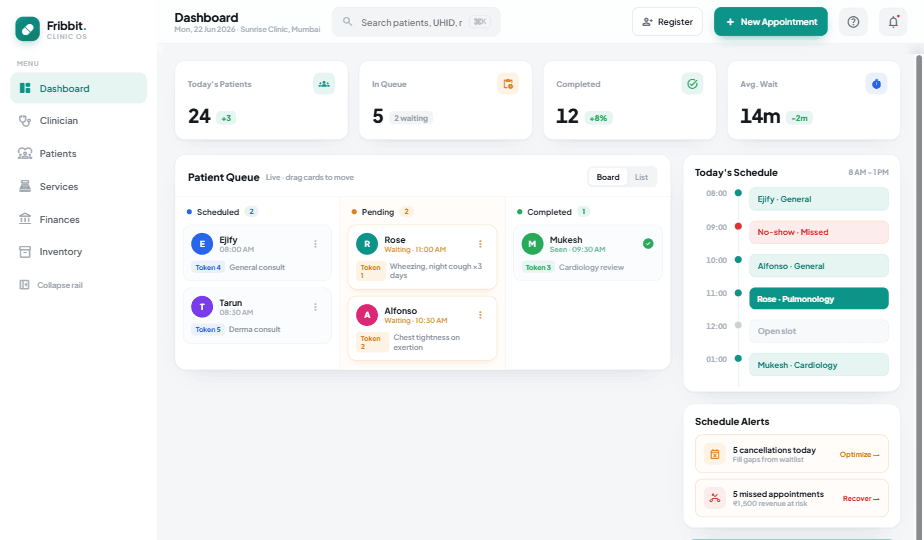Switch Patient Queue to List view
Screen dimensions: 924x540
pos(641,177)
